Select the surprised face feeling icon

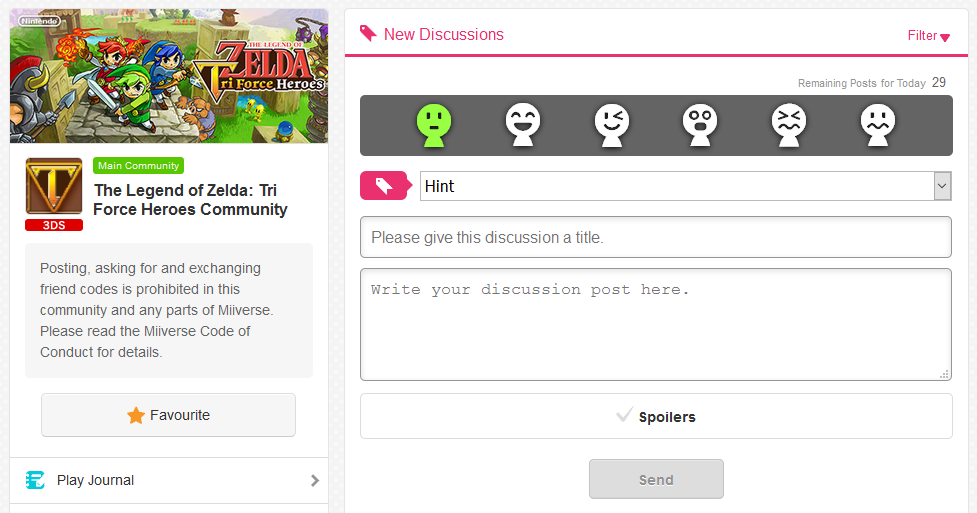point(700,125)
